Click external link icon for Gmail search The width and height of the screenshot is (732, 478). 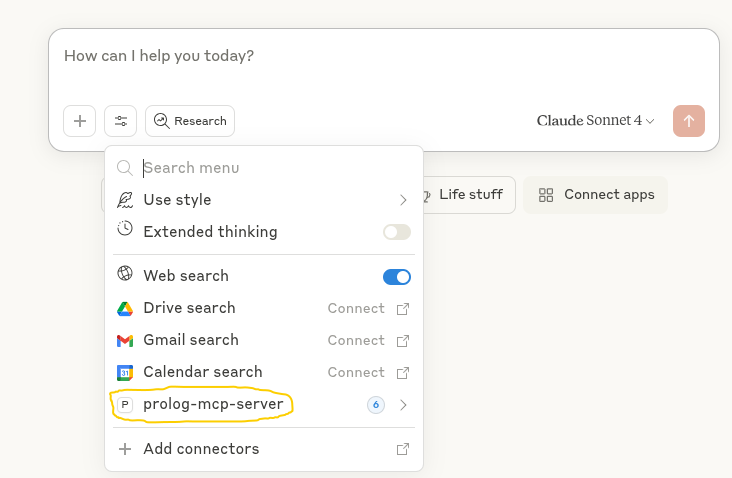(403, 341)
